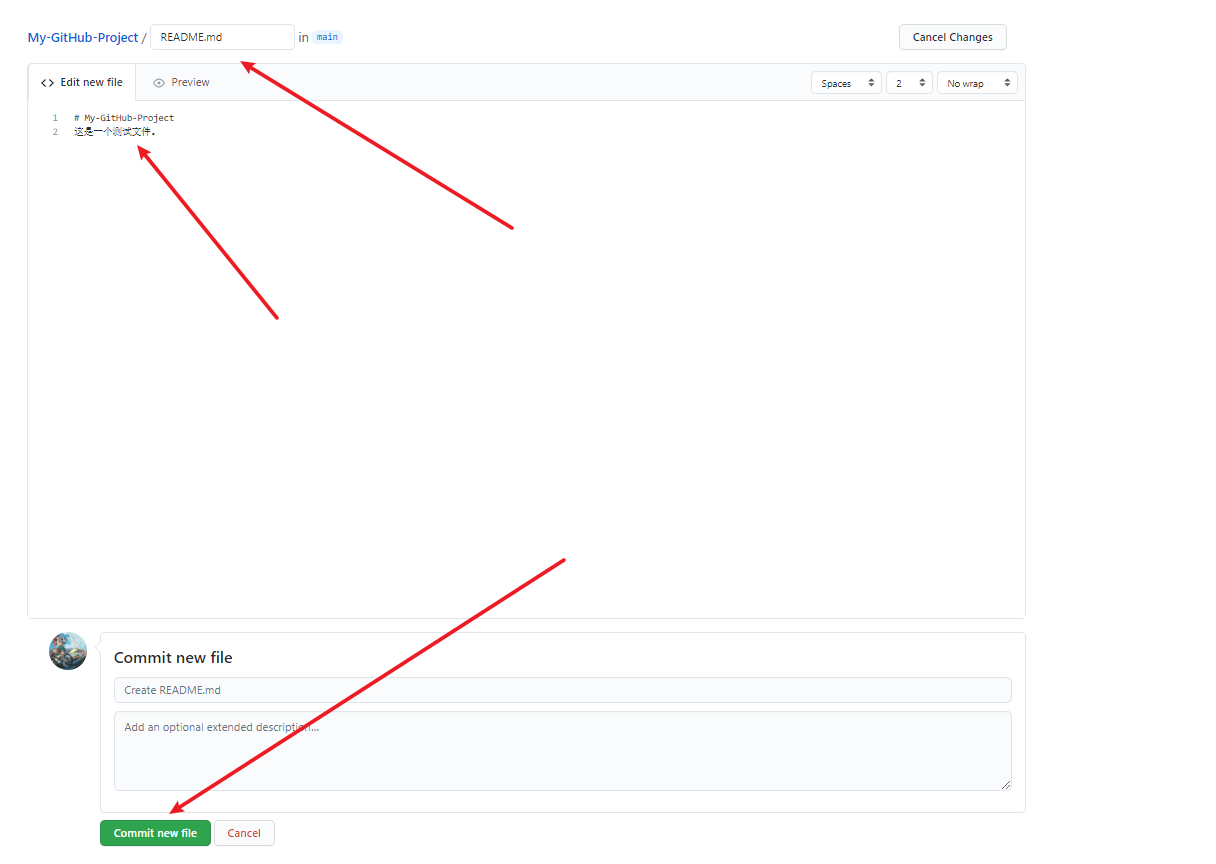
Task: Click line number 2 in the gutter
Action: click(x=55, y=132)
